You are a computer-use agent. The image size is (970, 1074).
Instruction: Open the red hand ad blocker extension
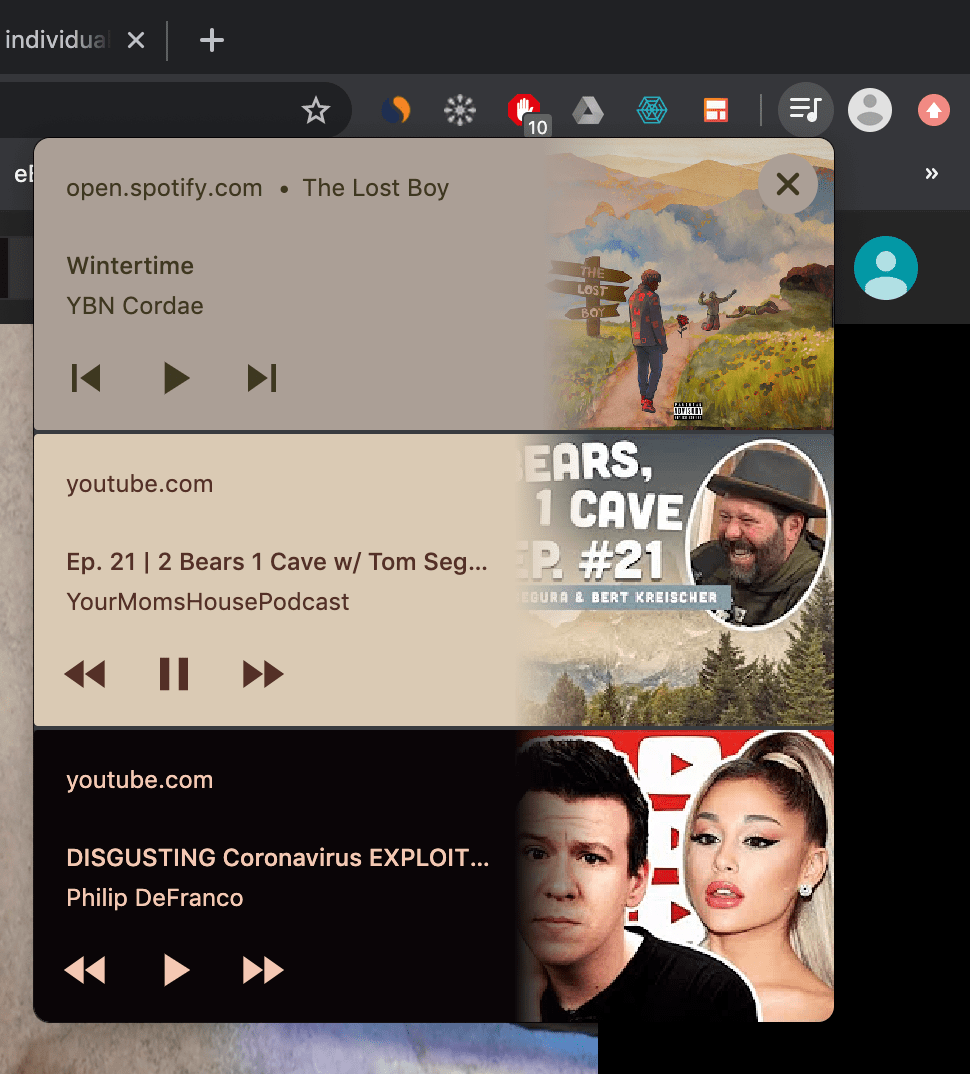[x=526, y=112]
